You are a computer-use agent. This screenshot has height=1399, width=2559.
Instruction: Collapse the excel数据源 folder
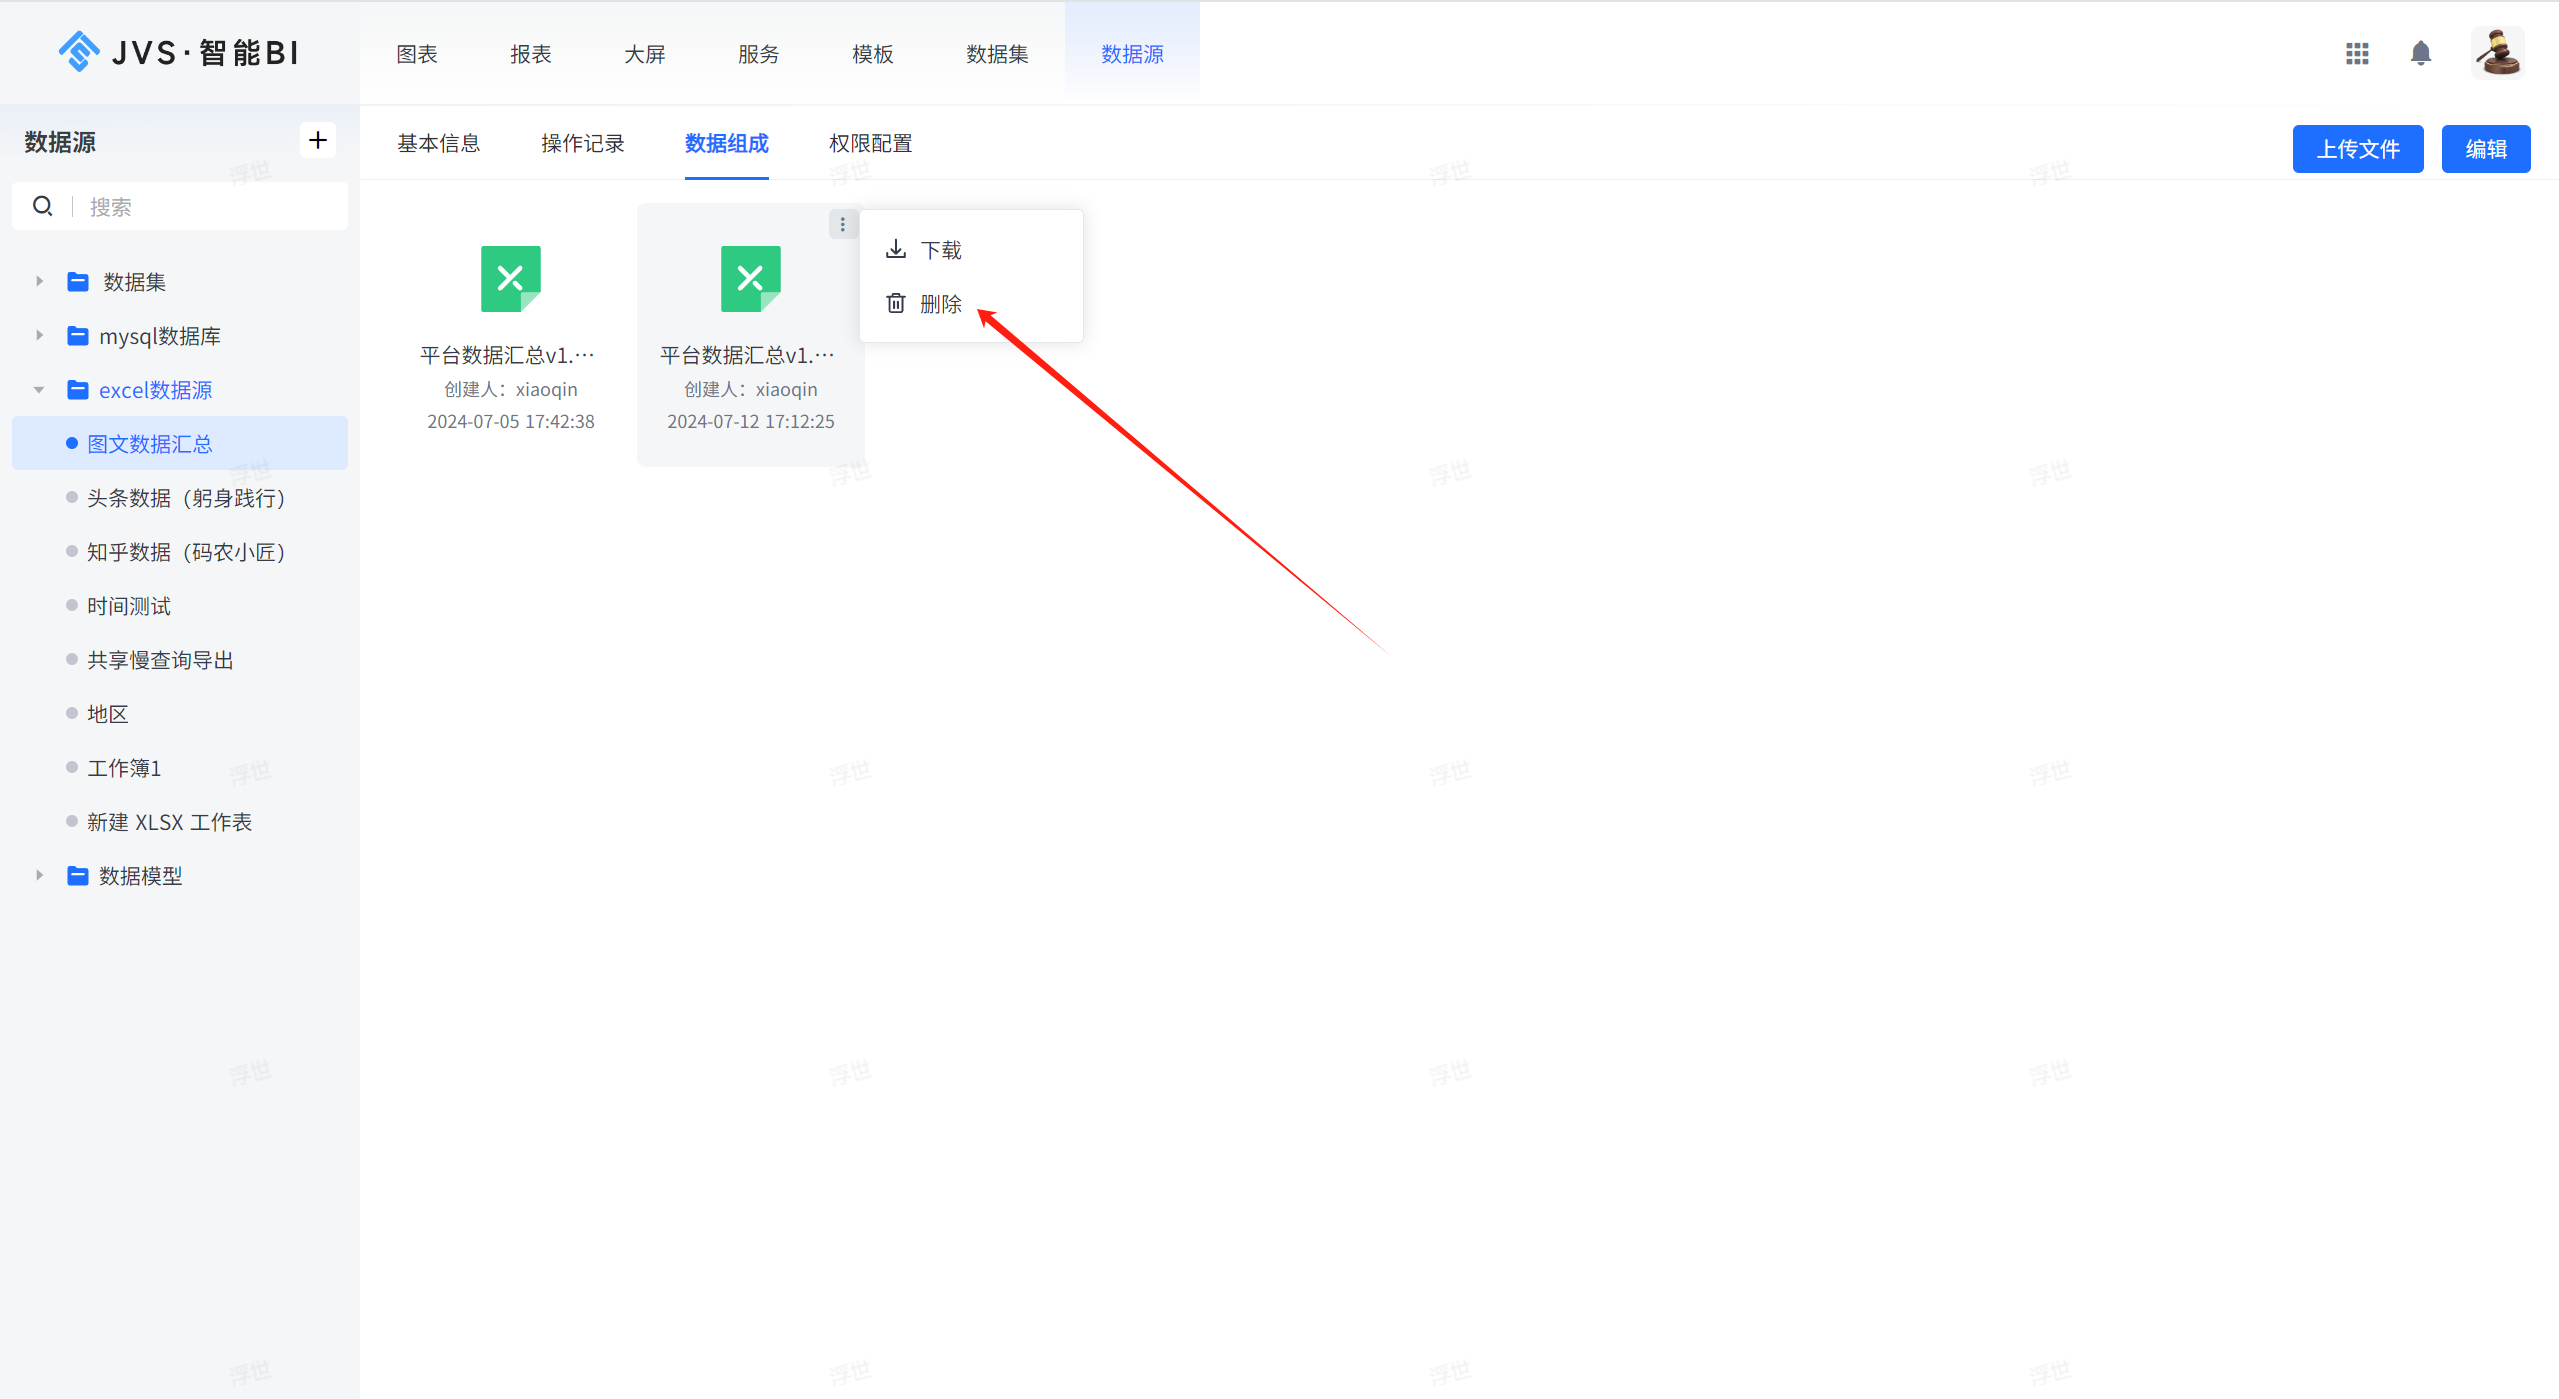pyautogui.click(x=39, y=390)
